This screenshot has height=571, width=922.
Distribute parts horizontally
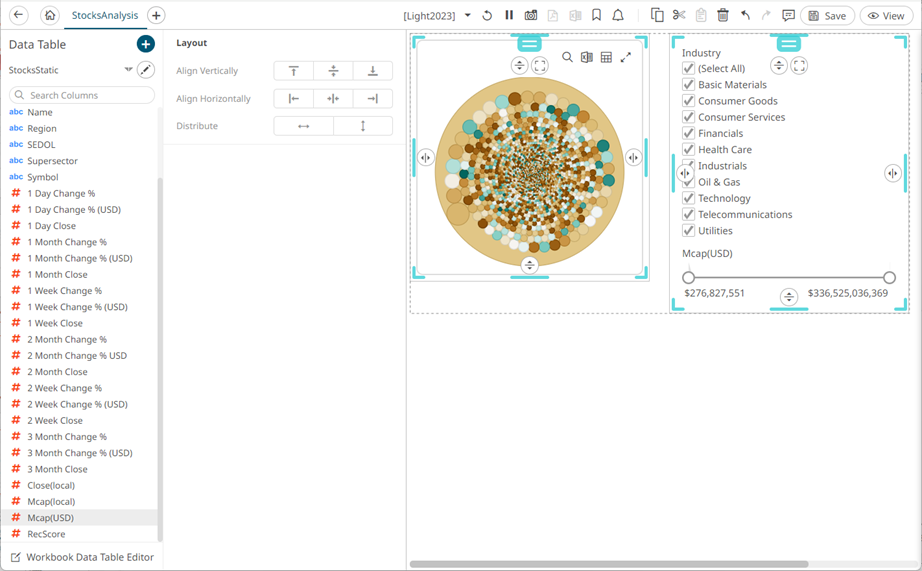pos(303,126)
